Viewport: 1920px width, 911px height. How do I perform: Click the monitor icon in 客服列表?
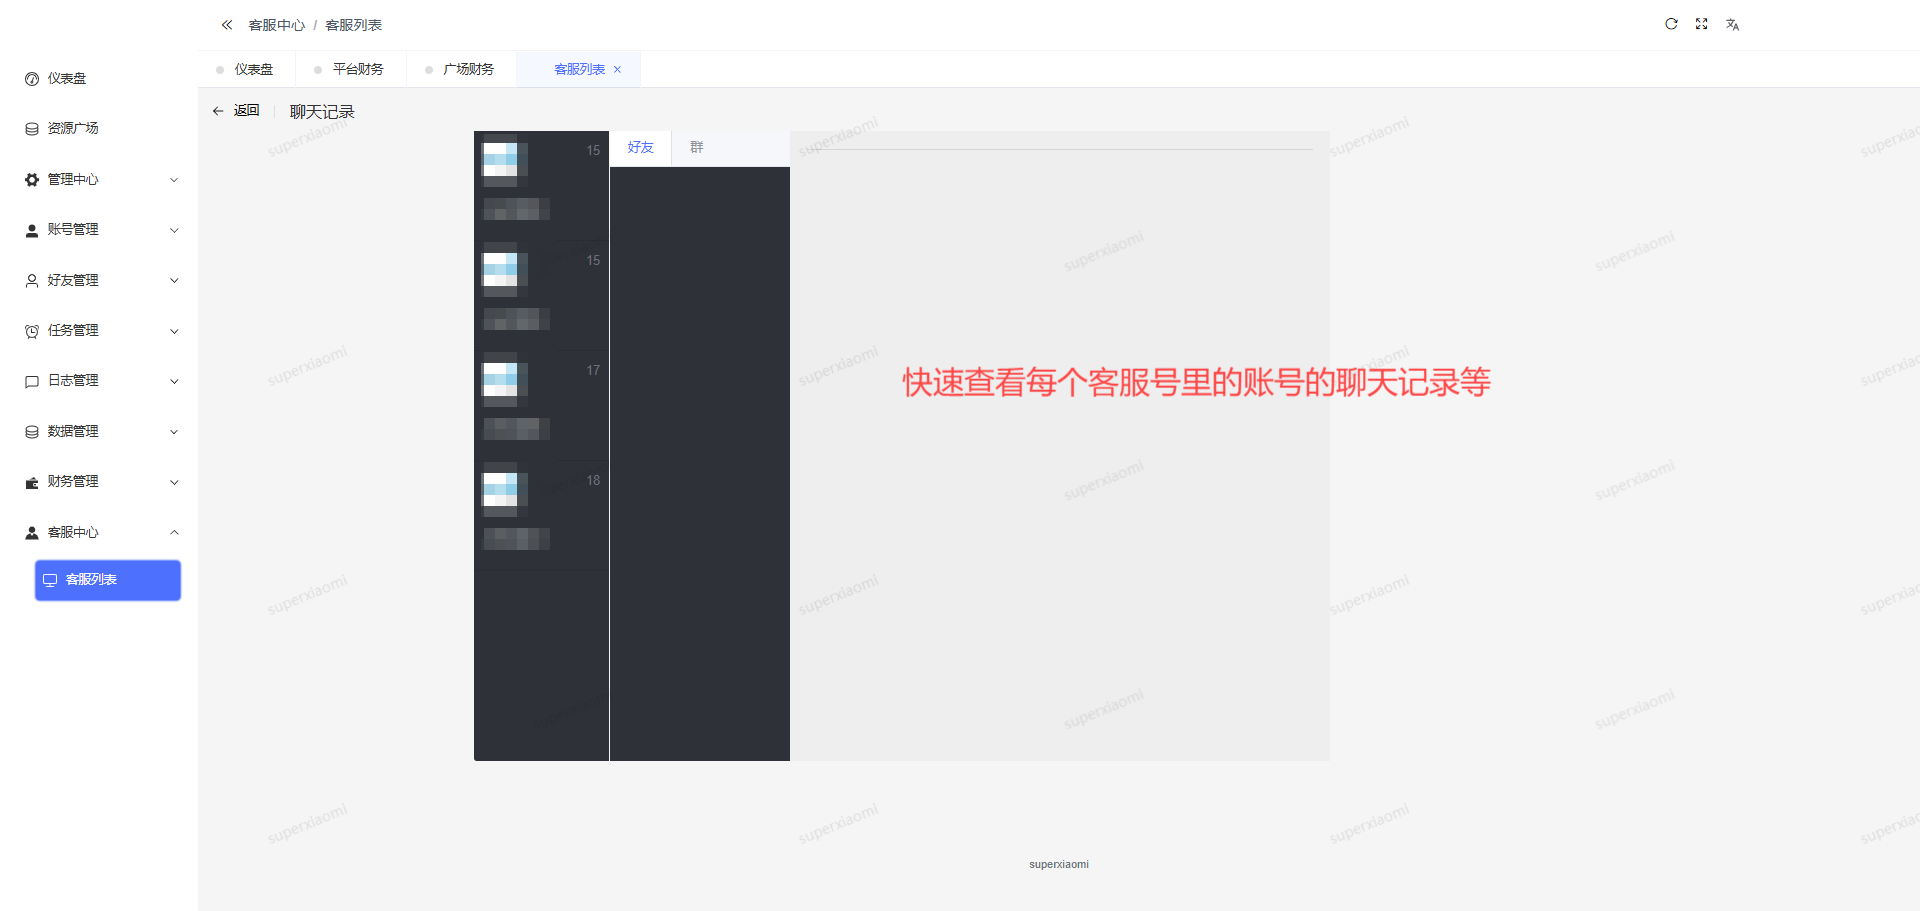coord(50,580)
